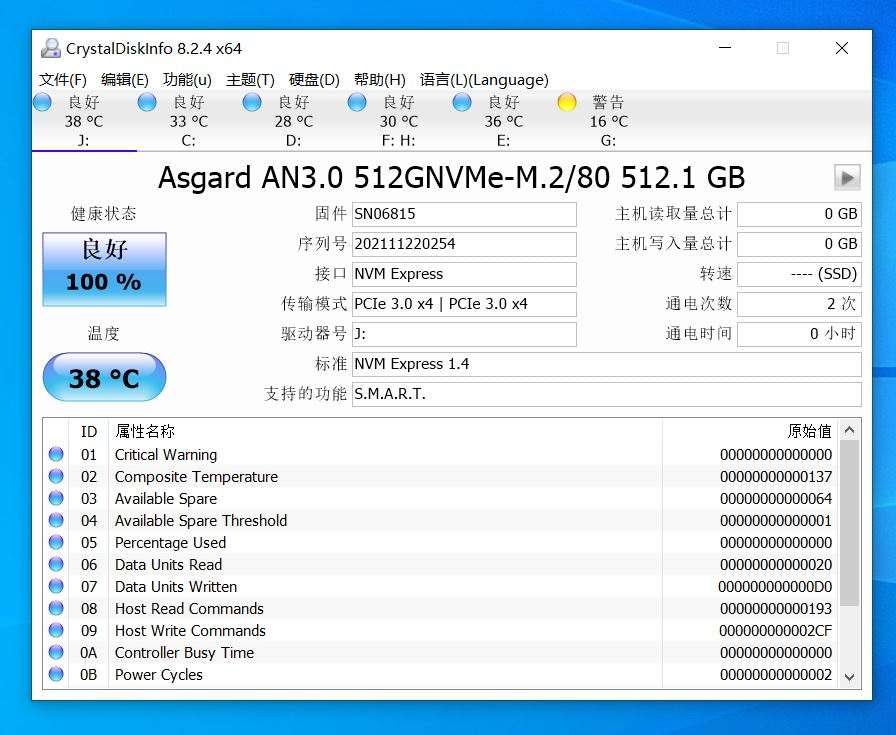896x735 pixels.
Task: Select the Controller Busy Time attribute name
Action: click(184, 653)
